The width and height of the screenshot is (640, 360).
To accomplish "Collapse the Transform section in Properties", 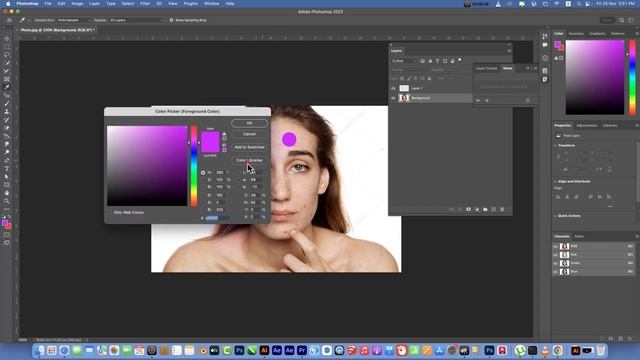I will 556,145.
